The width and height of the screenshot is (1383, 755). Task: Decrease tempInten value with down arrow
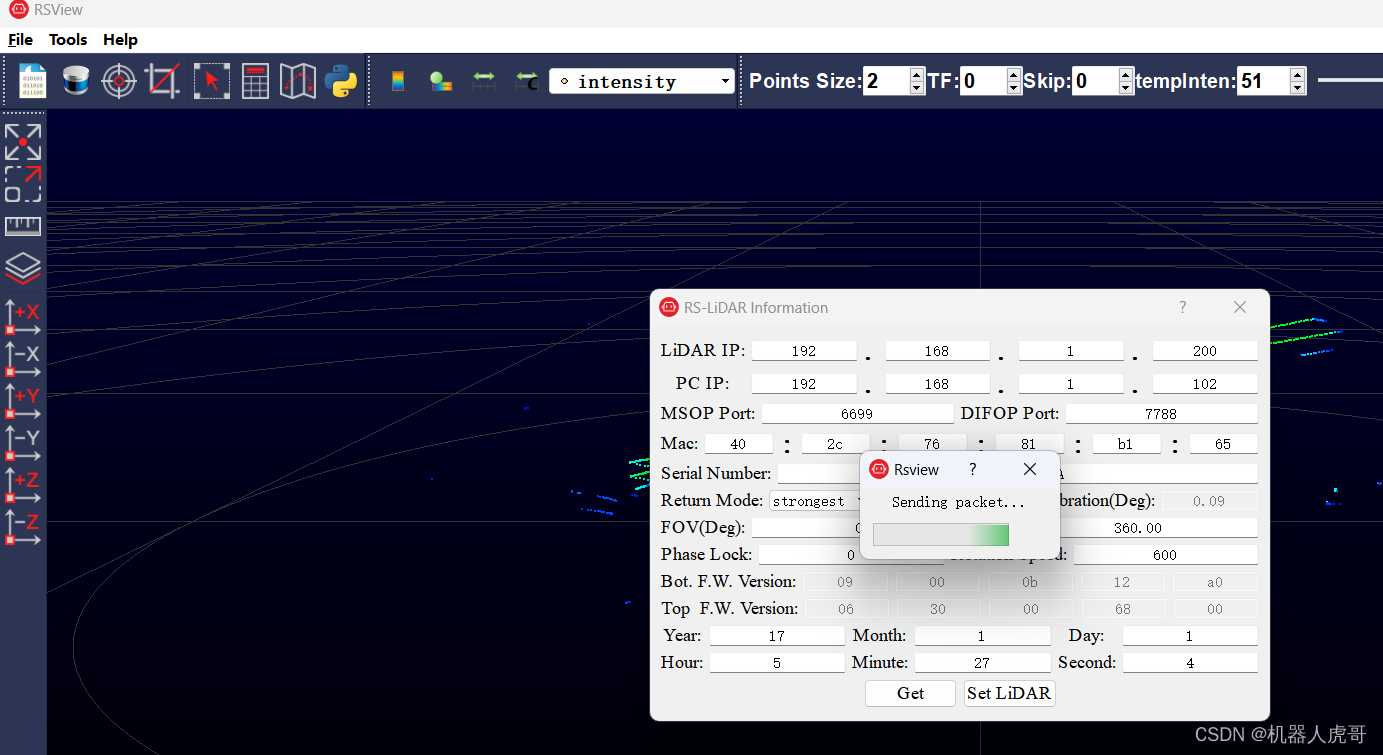click(1298, 88)
